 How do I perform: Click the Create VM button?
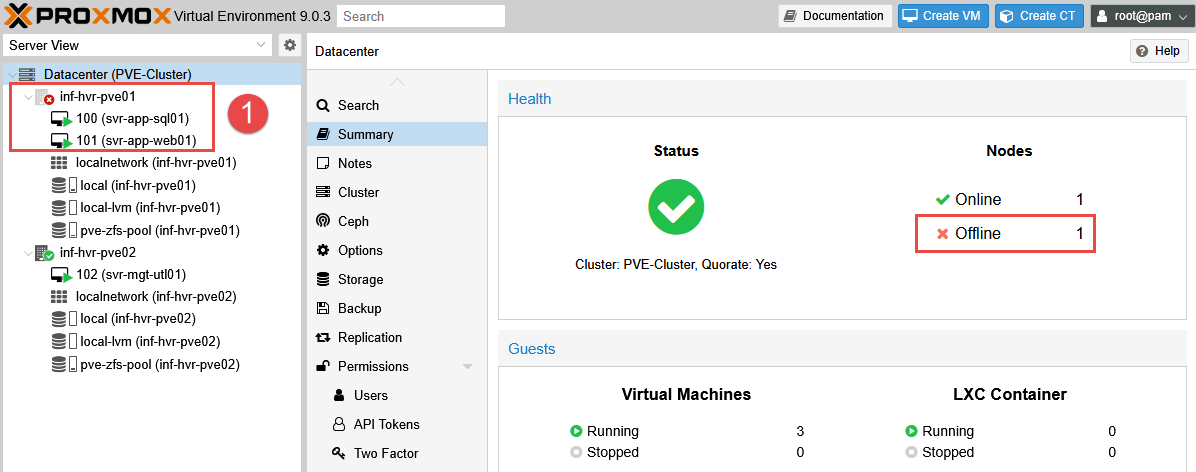[x=943, y=16]
